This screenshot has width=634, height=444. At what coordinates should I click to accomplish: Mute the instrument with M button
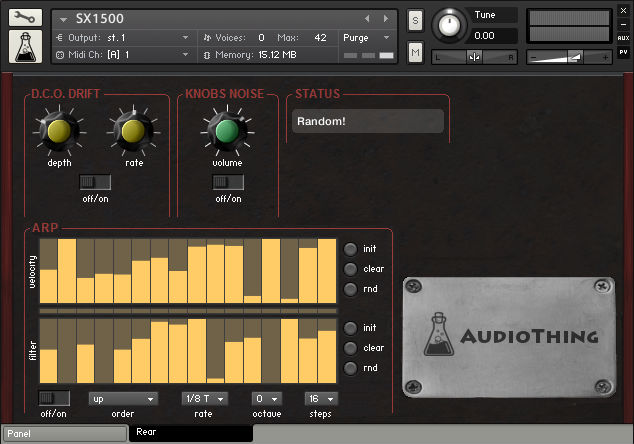click(x=415, y=51)
